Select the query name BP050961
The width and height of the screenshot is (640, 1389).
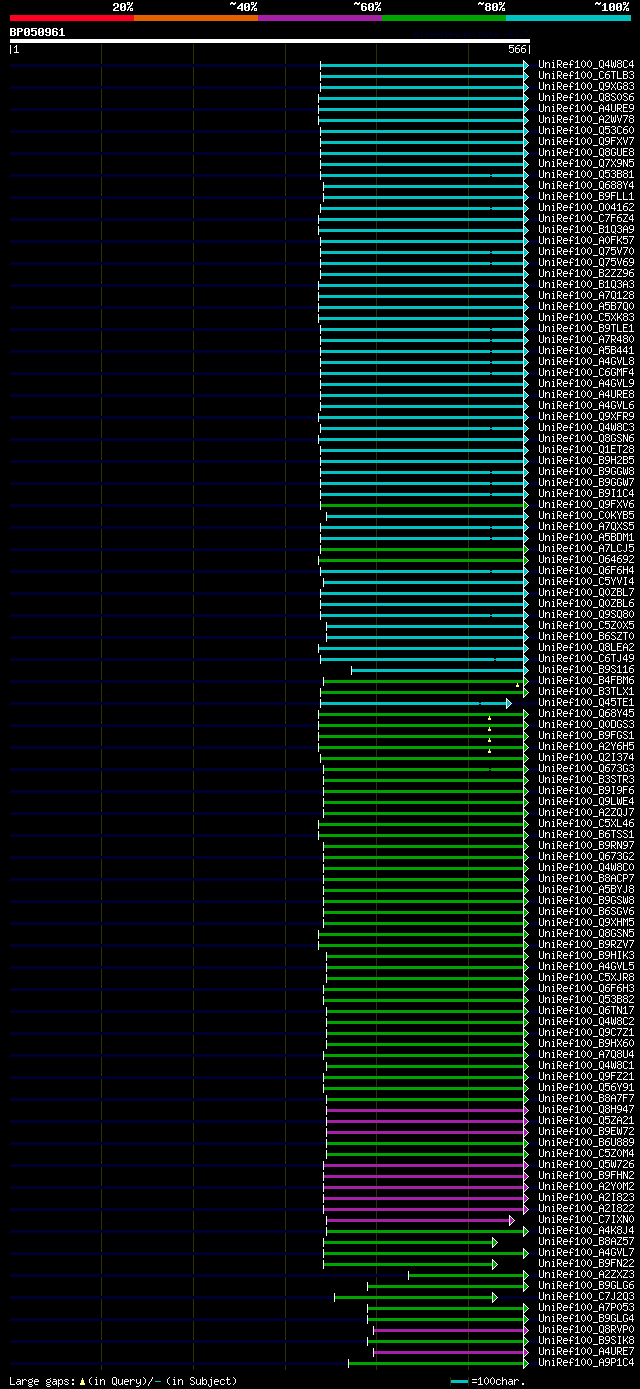38,32
